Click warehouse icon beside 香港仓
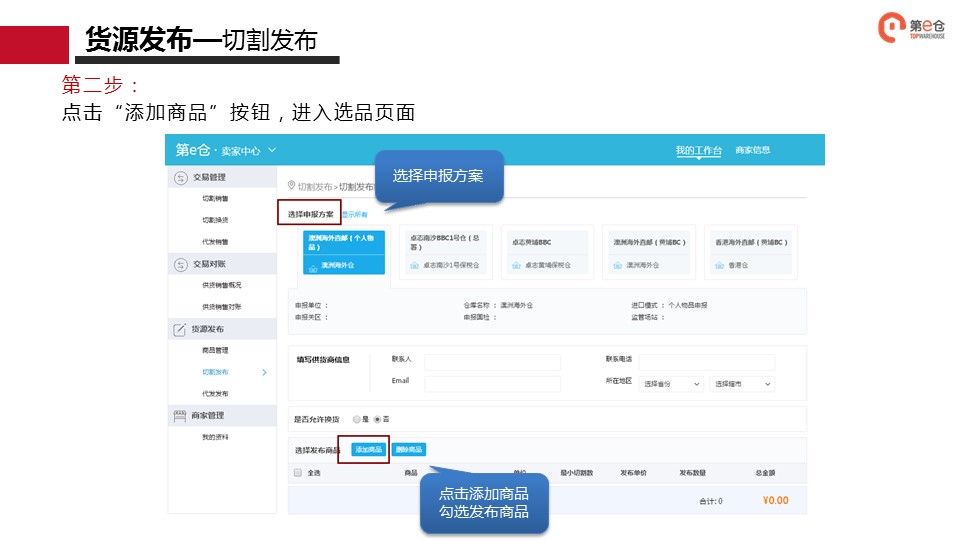Viewport: 960px width, 540px height. click(719, 265)
